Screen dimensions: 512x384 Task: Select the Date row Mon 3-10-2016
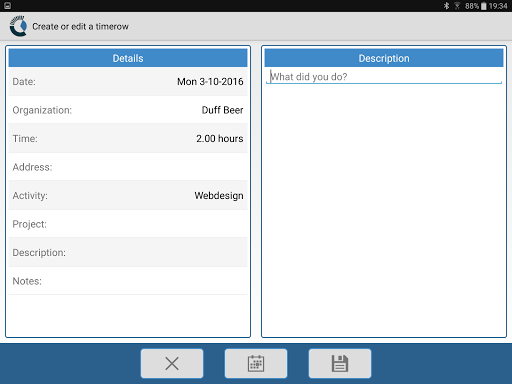tap(128, 82)
